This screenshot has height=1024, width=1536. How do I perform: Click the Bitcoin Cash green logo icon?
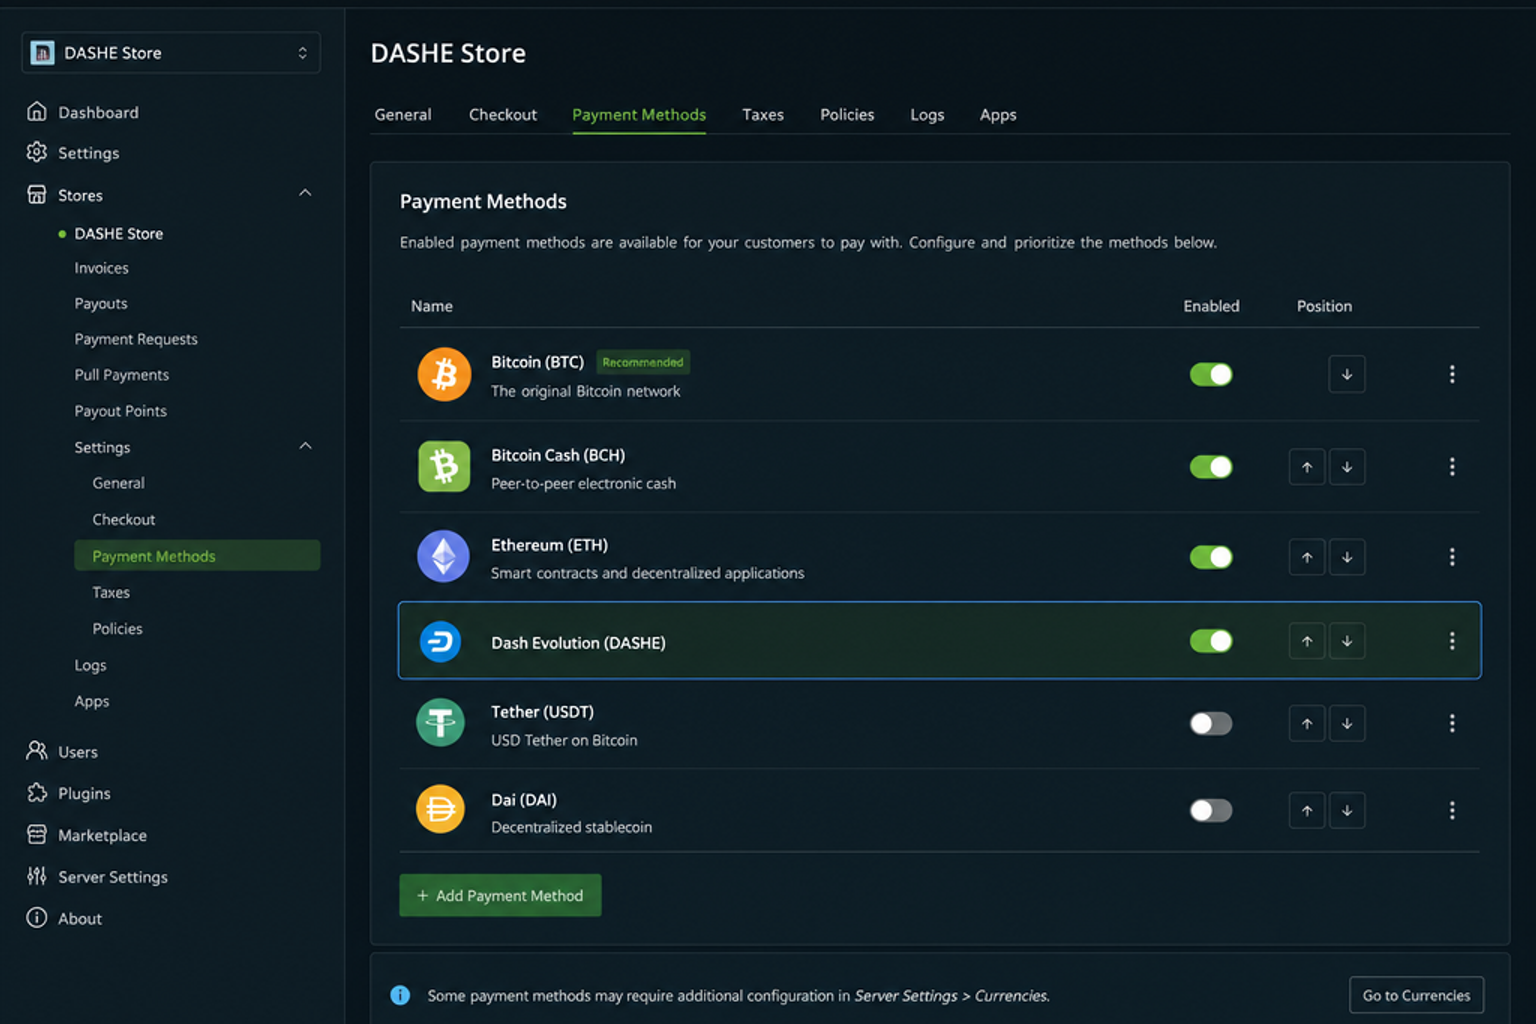coord(444,466)
